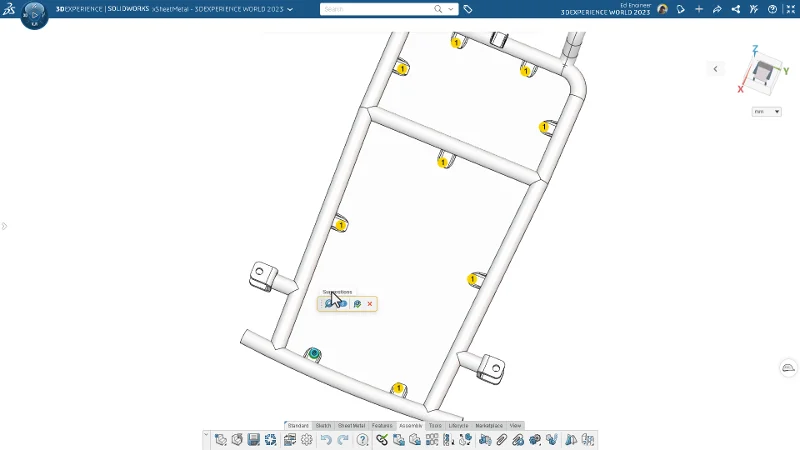The image size is (800, 450).
Task: Switch to the Sketch tab
Action: pyautogui.click(x=323, y=426)
